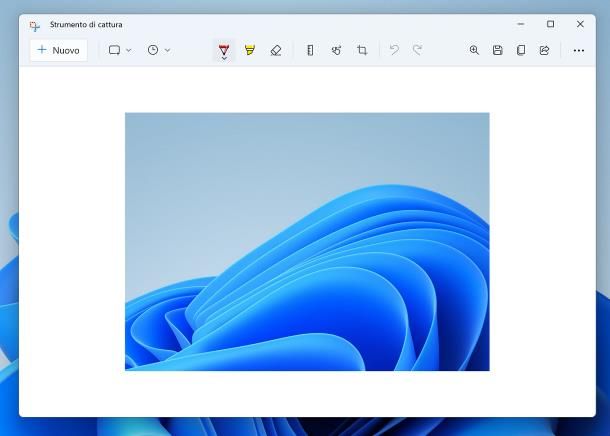
Task: Open the zoom magnifier control
Action: click(x=474, y=50)
